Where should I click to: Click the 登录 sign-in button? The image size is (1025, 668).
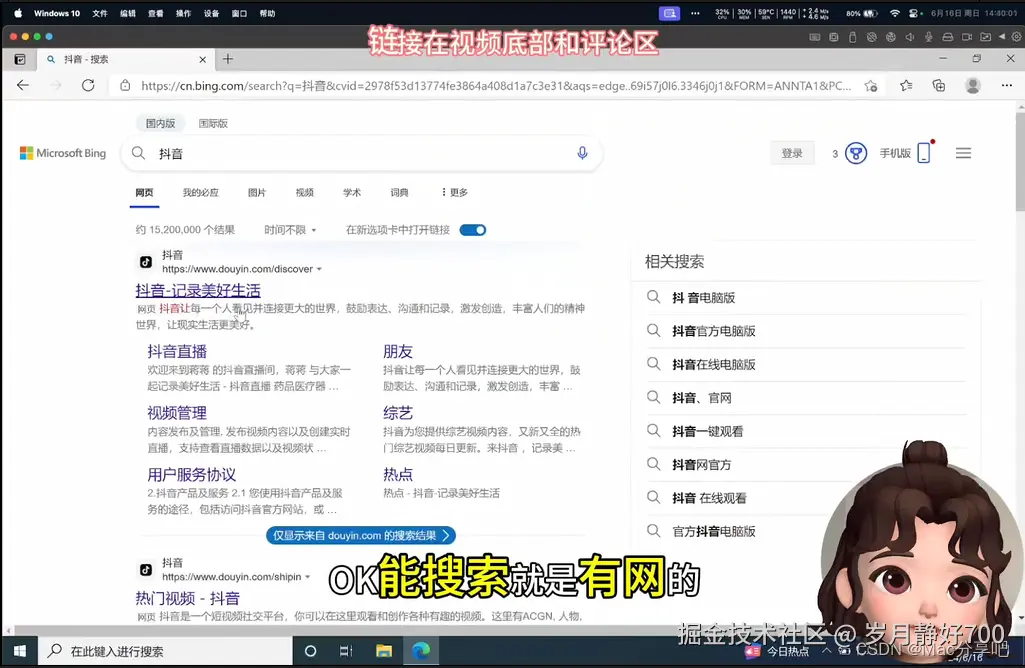pos(792,153)
